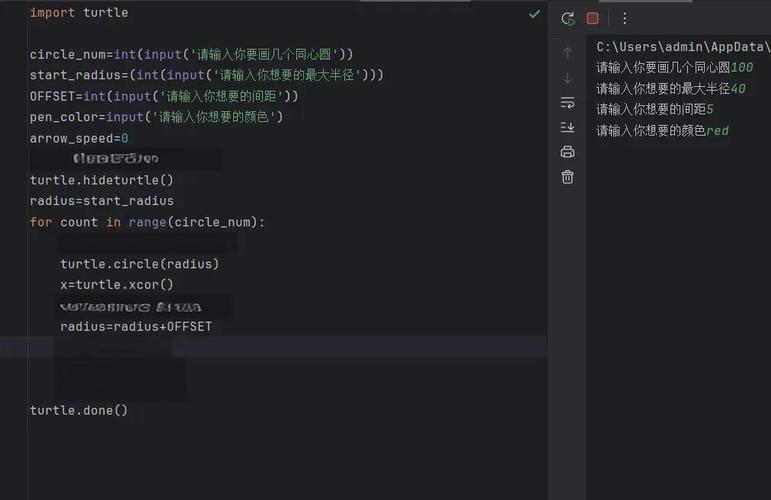771x500 pixels.
Task: Click the line 'import turtle'
Action: [79, 13]
